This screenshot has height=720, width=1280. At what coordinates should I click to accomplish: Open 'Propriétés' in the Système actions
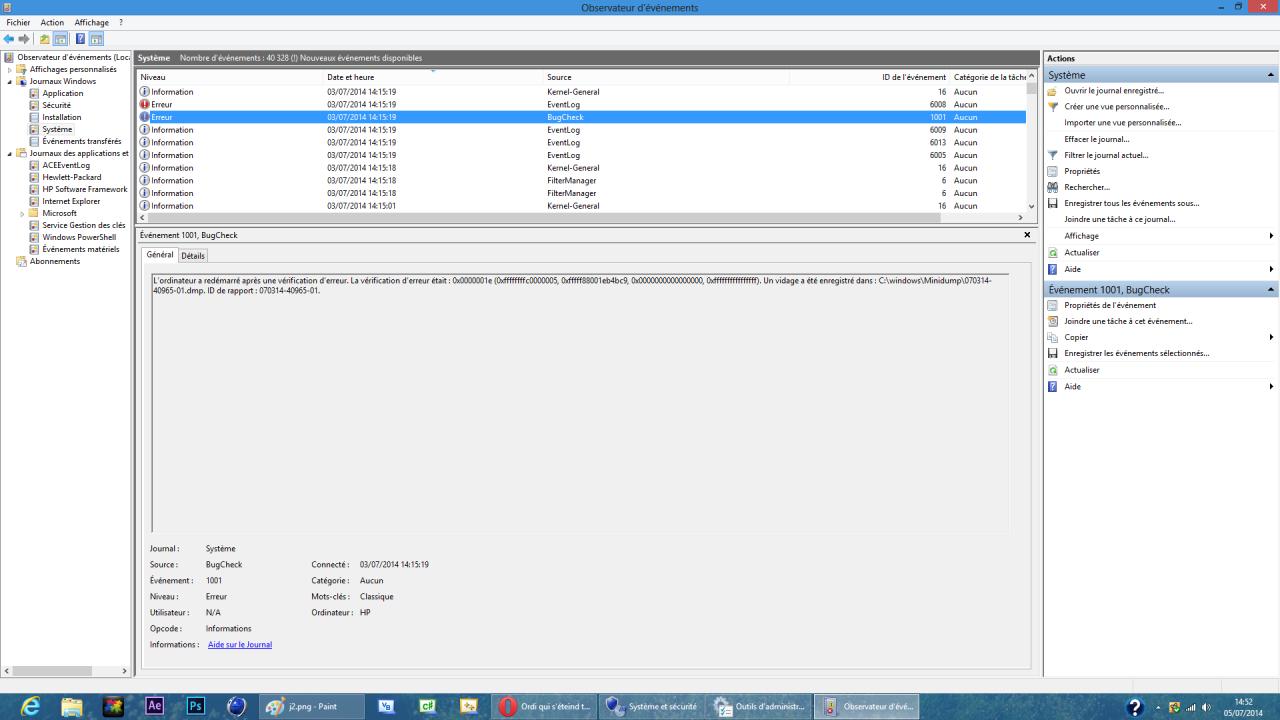[x=1082, y=171]
